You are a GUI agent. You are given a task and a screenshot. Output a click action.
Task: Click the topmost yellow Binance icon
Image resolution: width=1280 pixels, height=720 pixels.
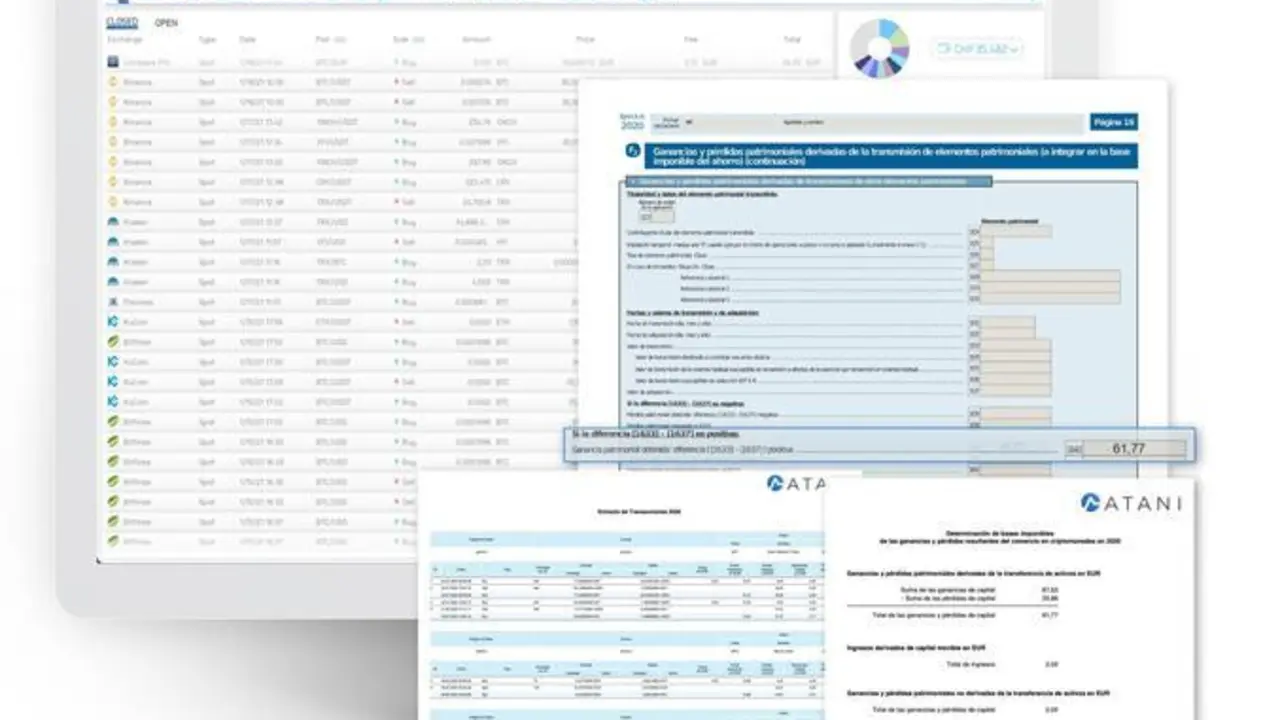113,82
